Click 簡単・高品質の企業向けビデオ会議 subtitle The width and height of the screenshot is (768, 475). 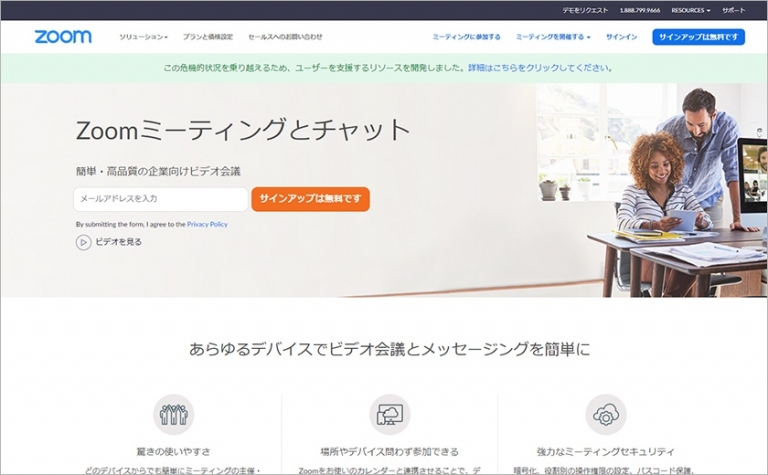tap(158, 171)
